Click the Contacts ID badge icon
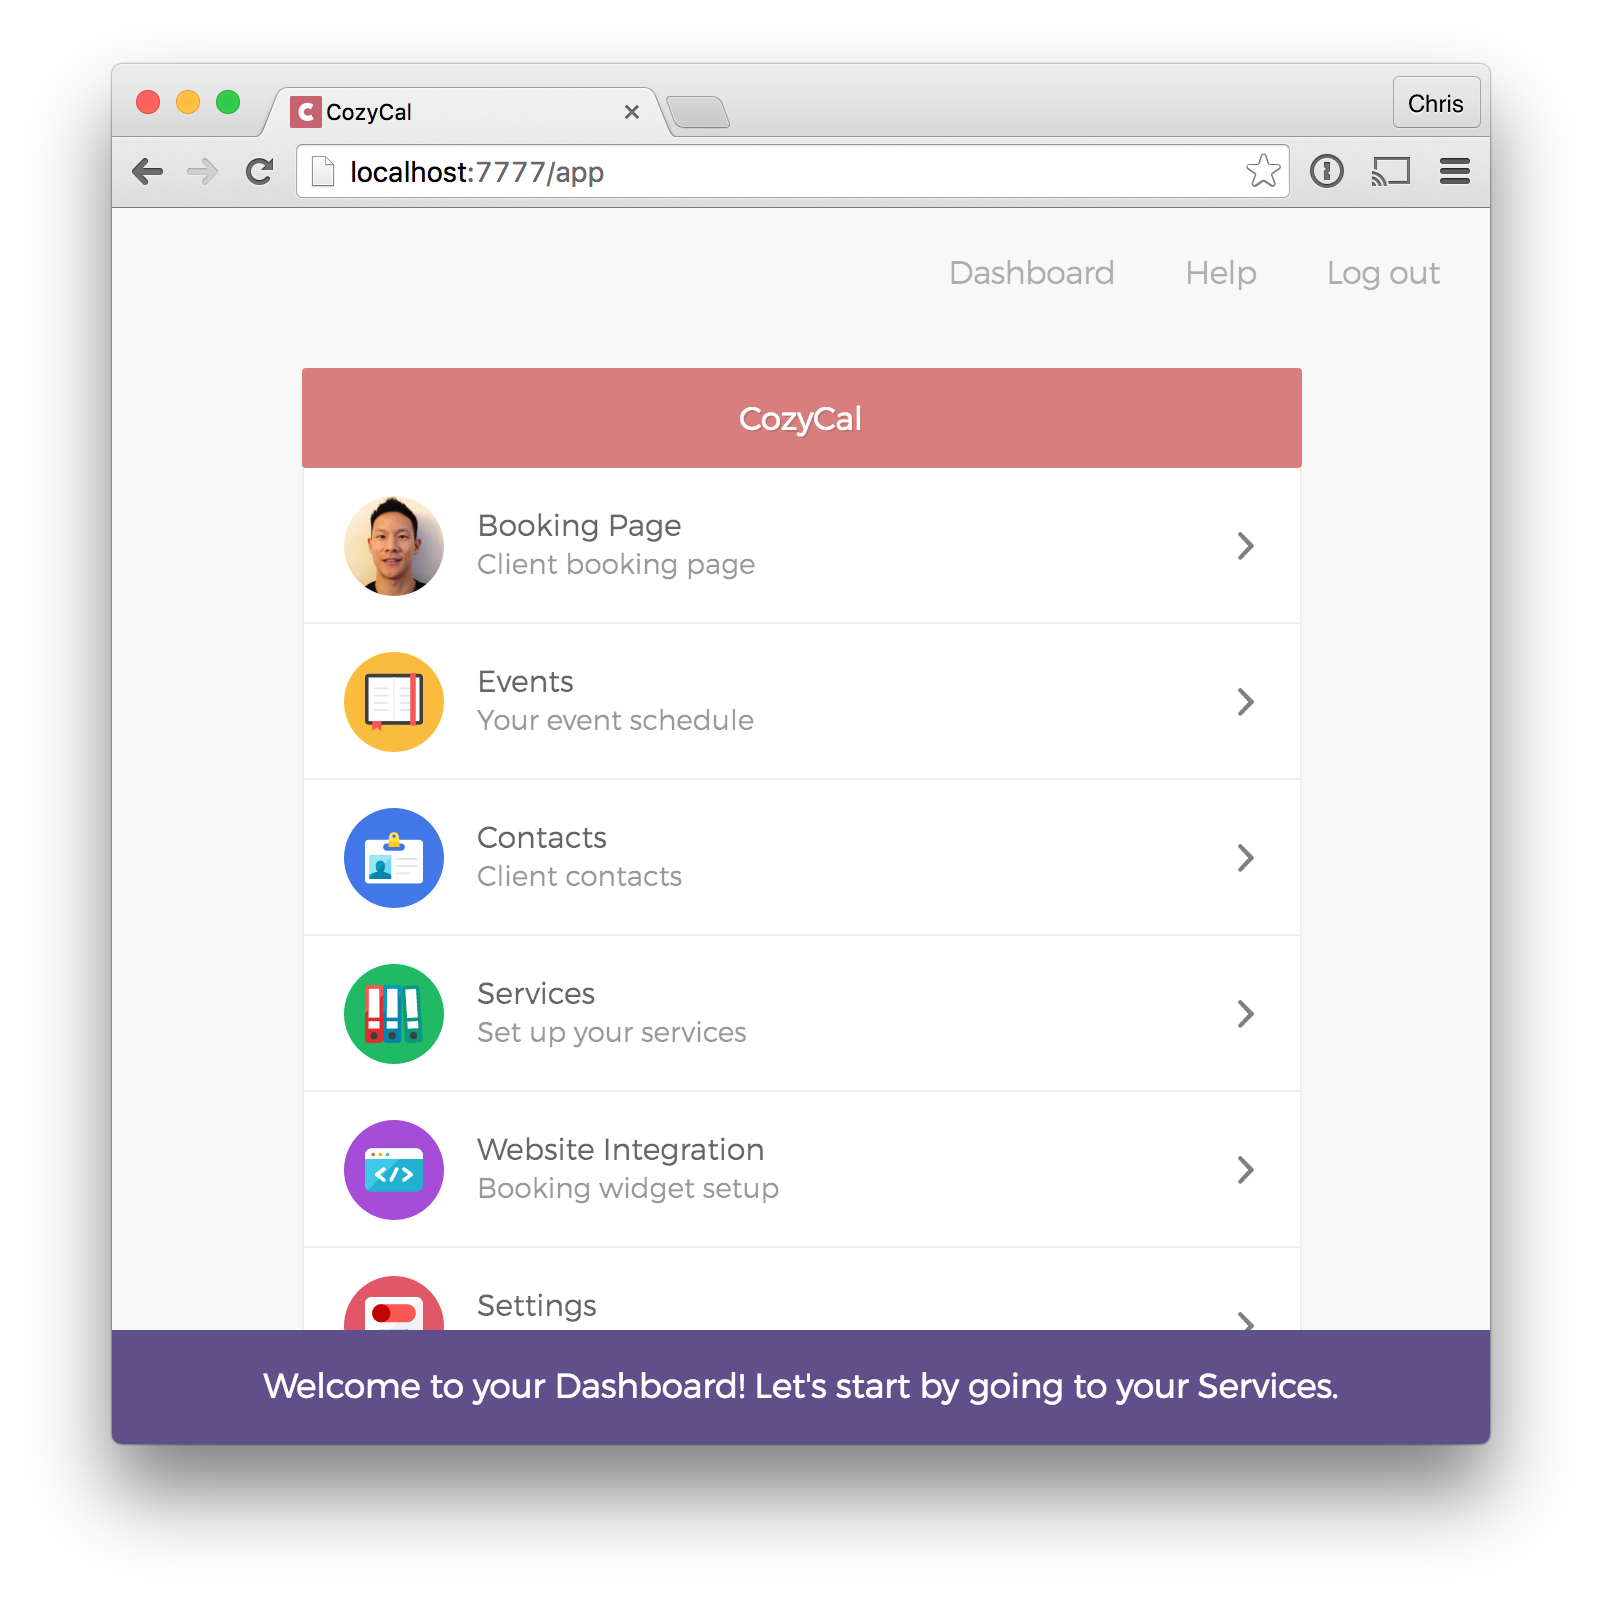The image size is (1602, 1604). pos(394,858)
